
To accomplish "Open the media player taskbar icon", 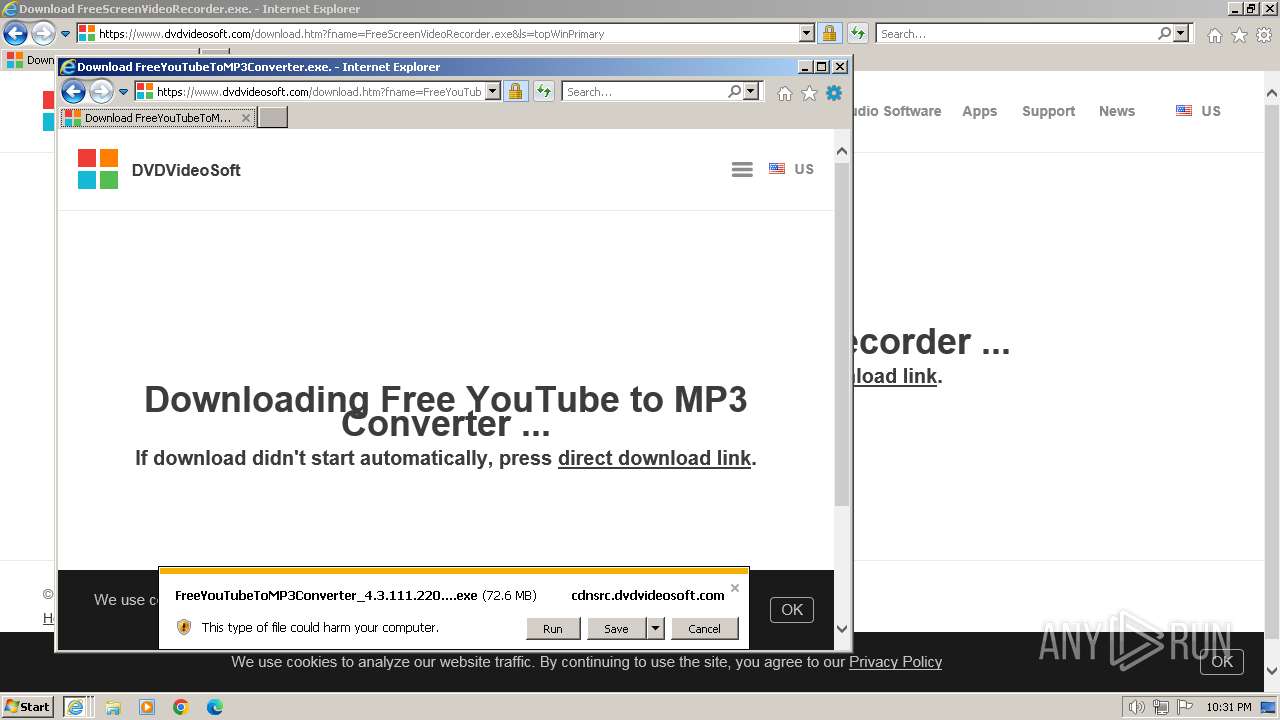I will coord(147,707).
